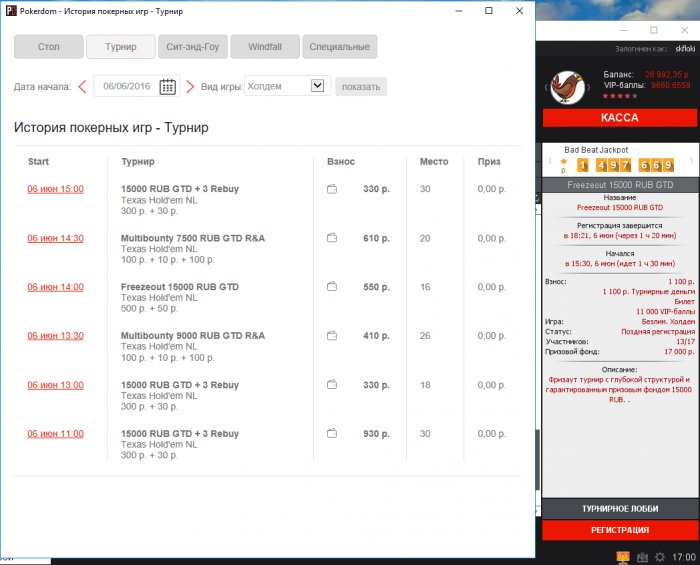The image size is (700, 565).
Task: Switch to the Windfall tab
Action: [265, 47]
